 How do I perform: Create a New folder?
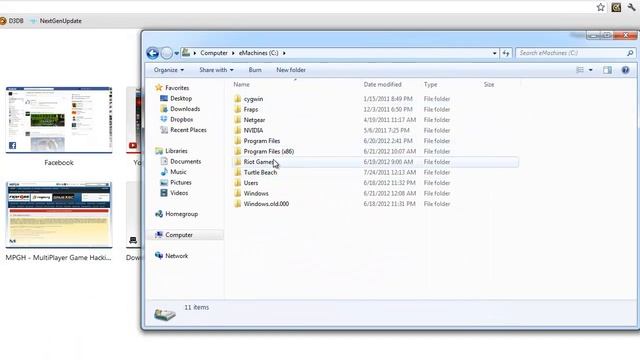pos(291,70)
